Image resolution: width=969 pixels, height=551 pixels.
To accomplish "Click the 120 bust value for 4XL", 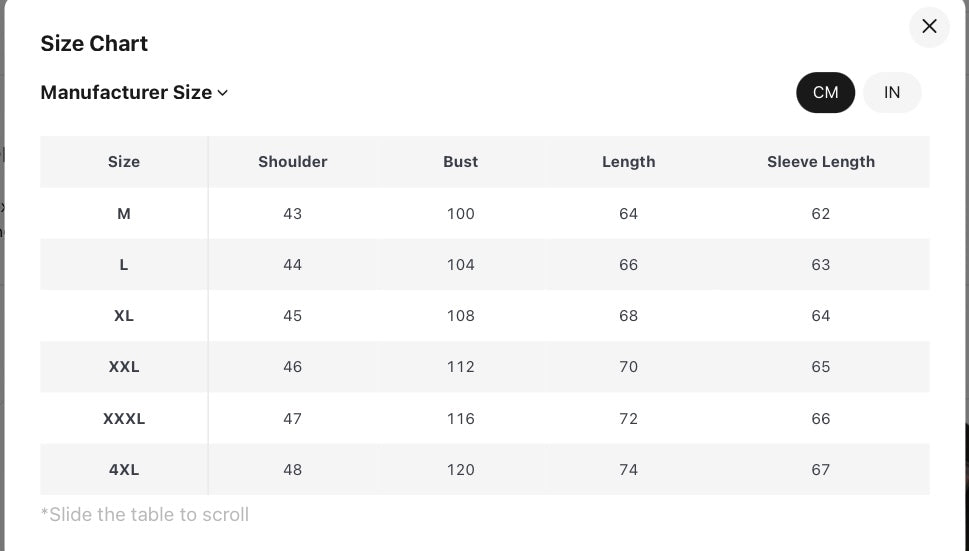I will click(460, 469).
